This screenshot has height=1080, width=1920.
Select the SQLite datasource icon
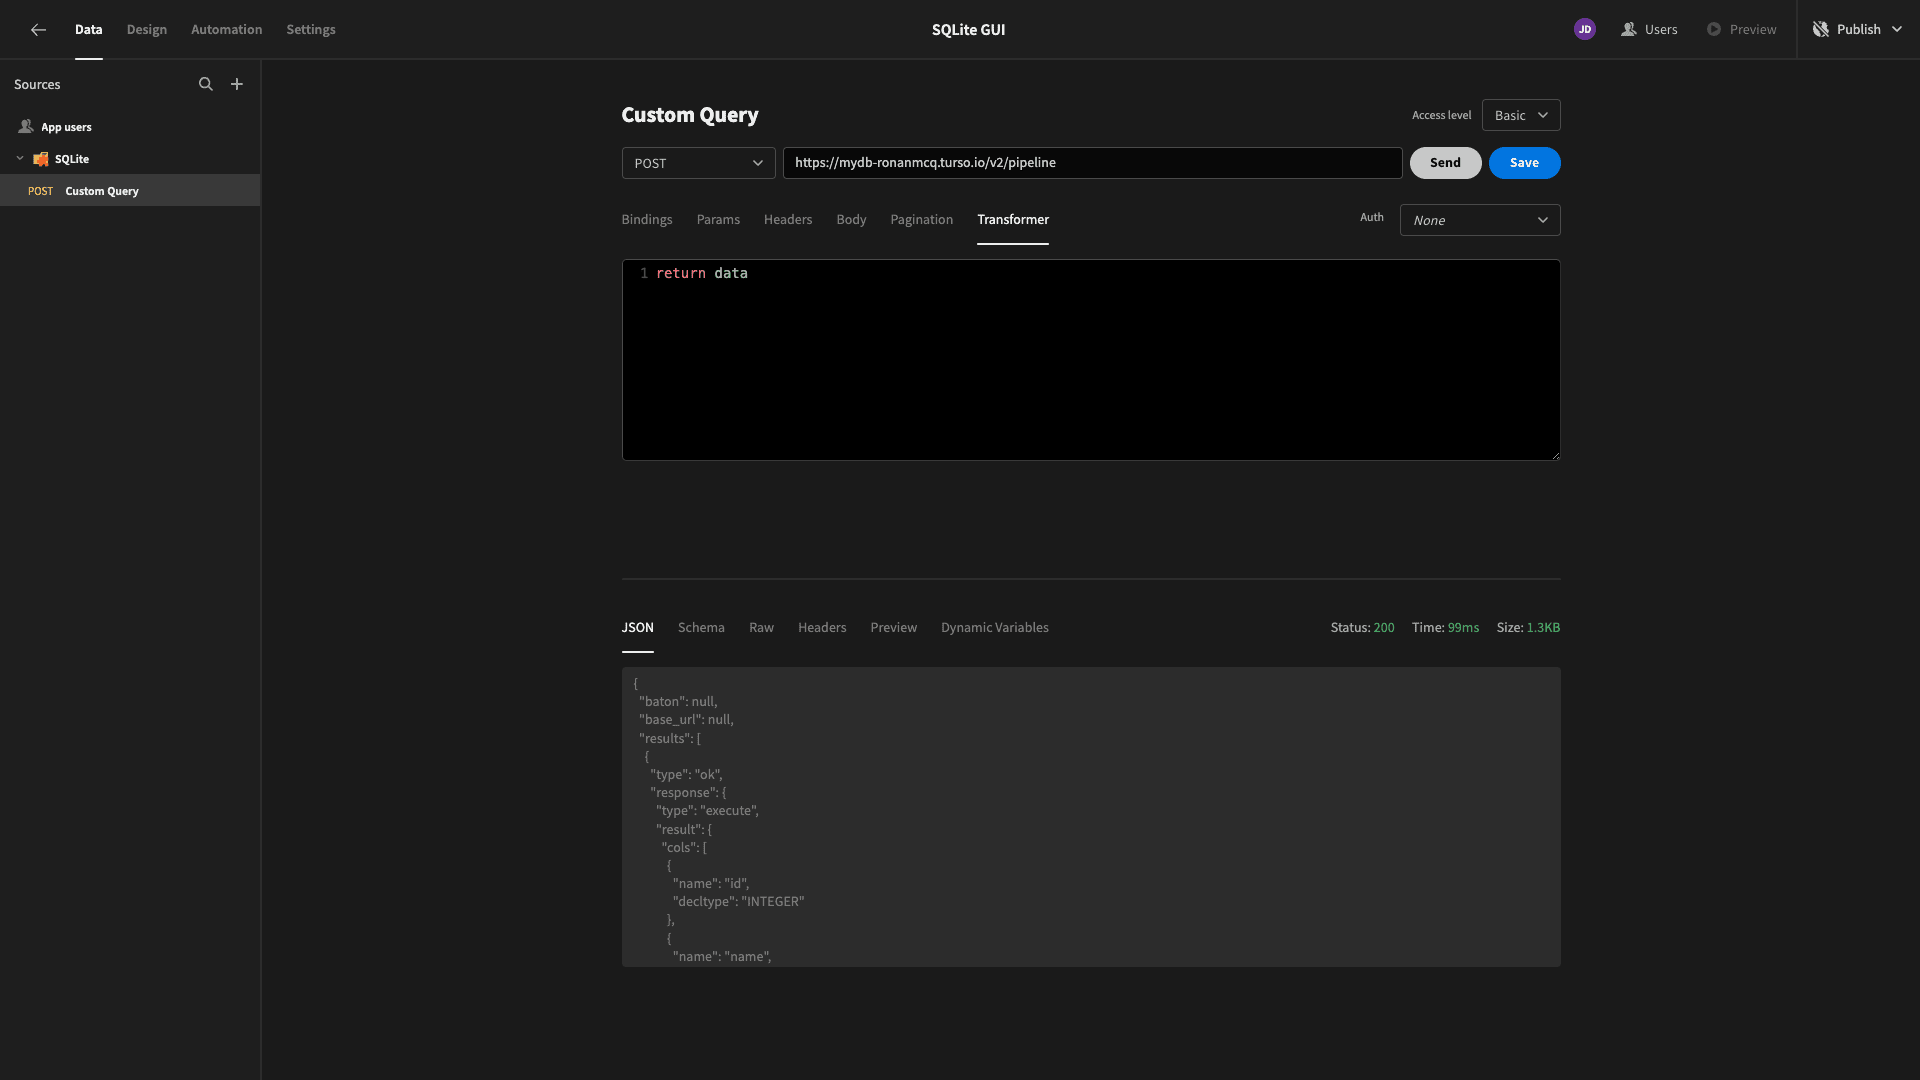41,159
